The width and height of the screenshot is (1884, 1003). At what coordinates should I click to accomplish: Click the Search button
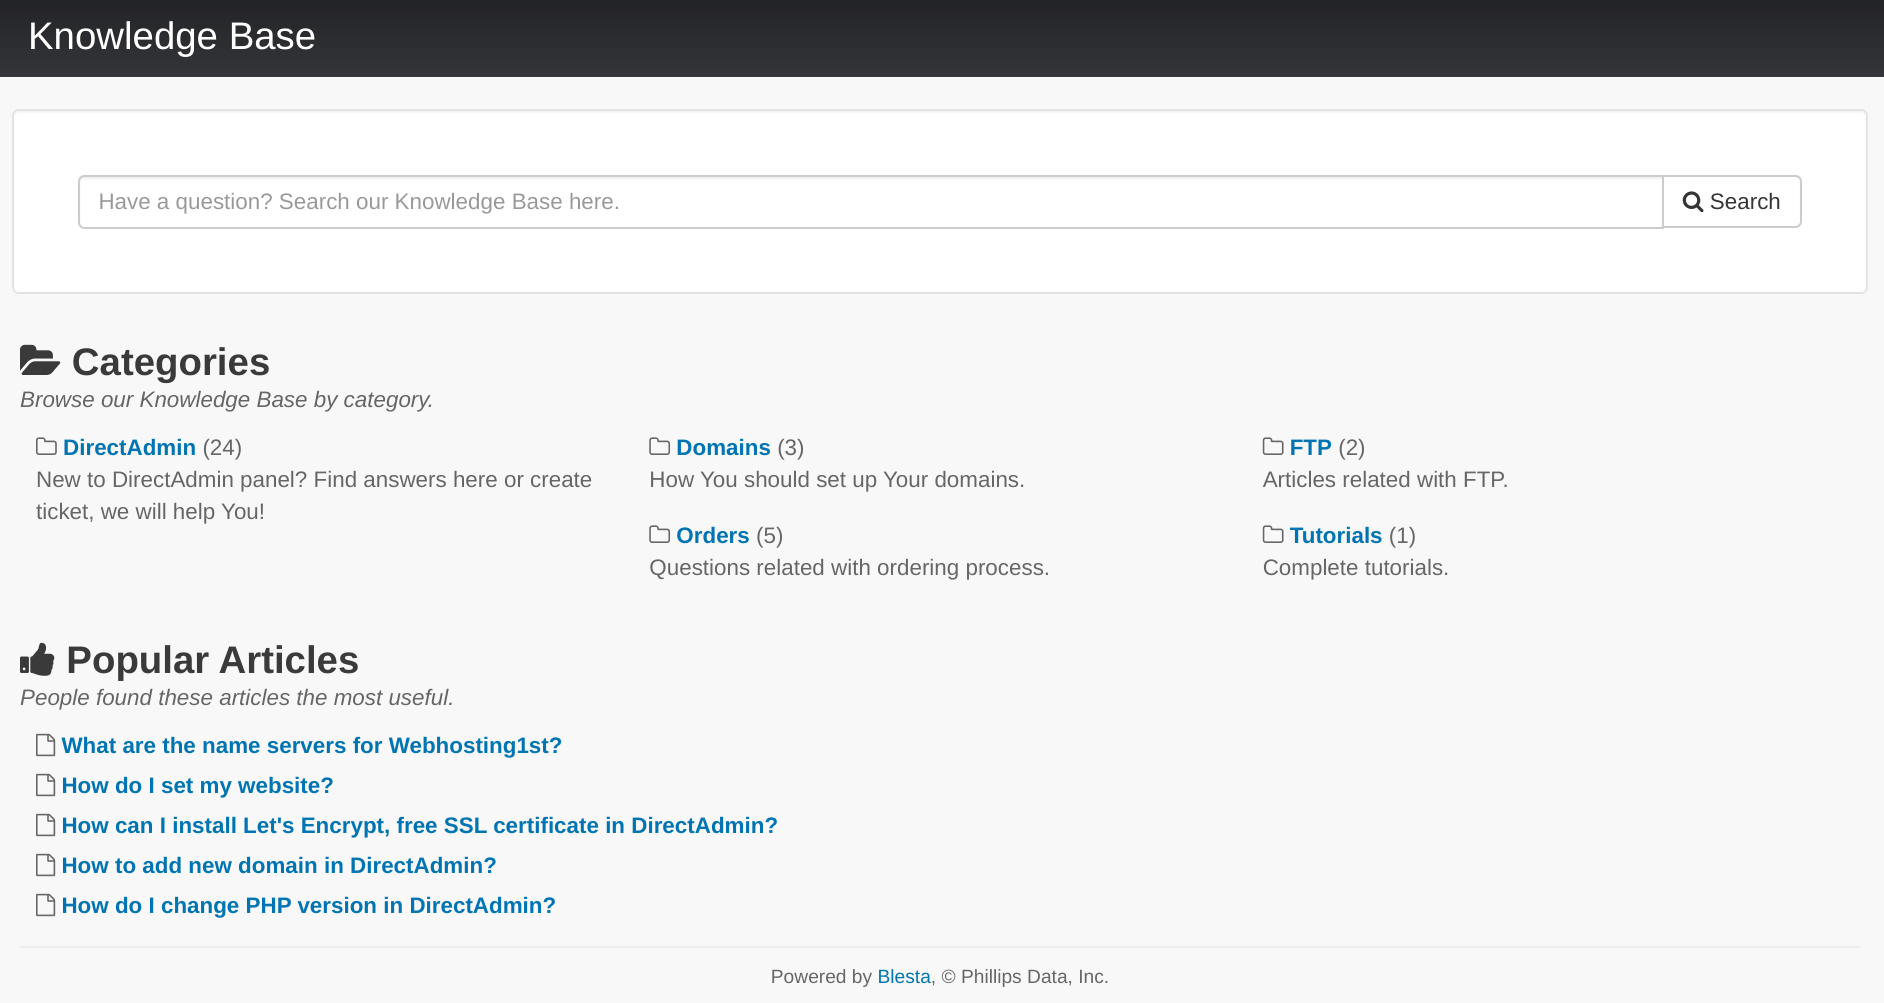pyautogui.click(x=1732, y=202)
